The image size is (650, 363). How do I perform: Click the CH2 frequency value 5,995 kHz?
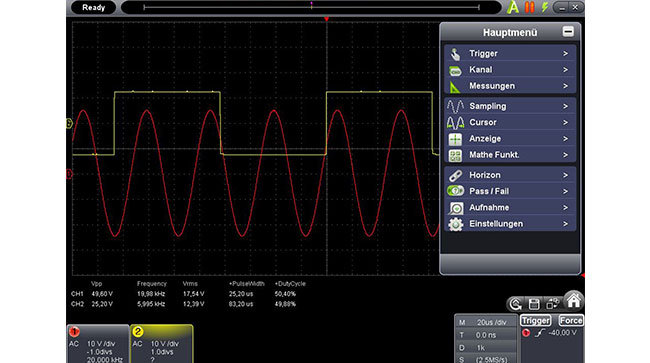pyautogui.click(x=151, y=304)
